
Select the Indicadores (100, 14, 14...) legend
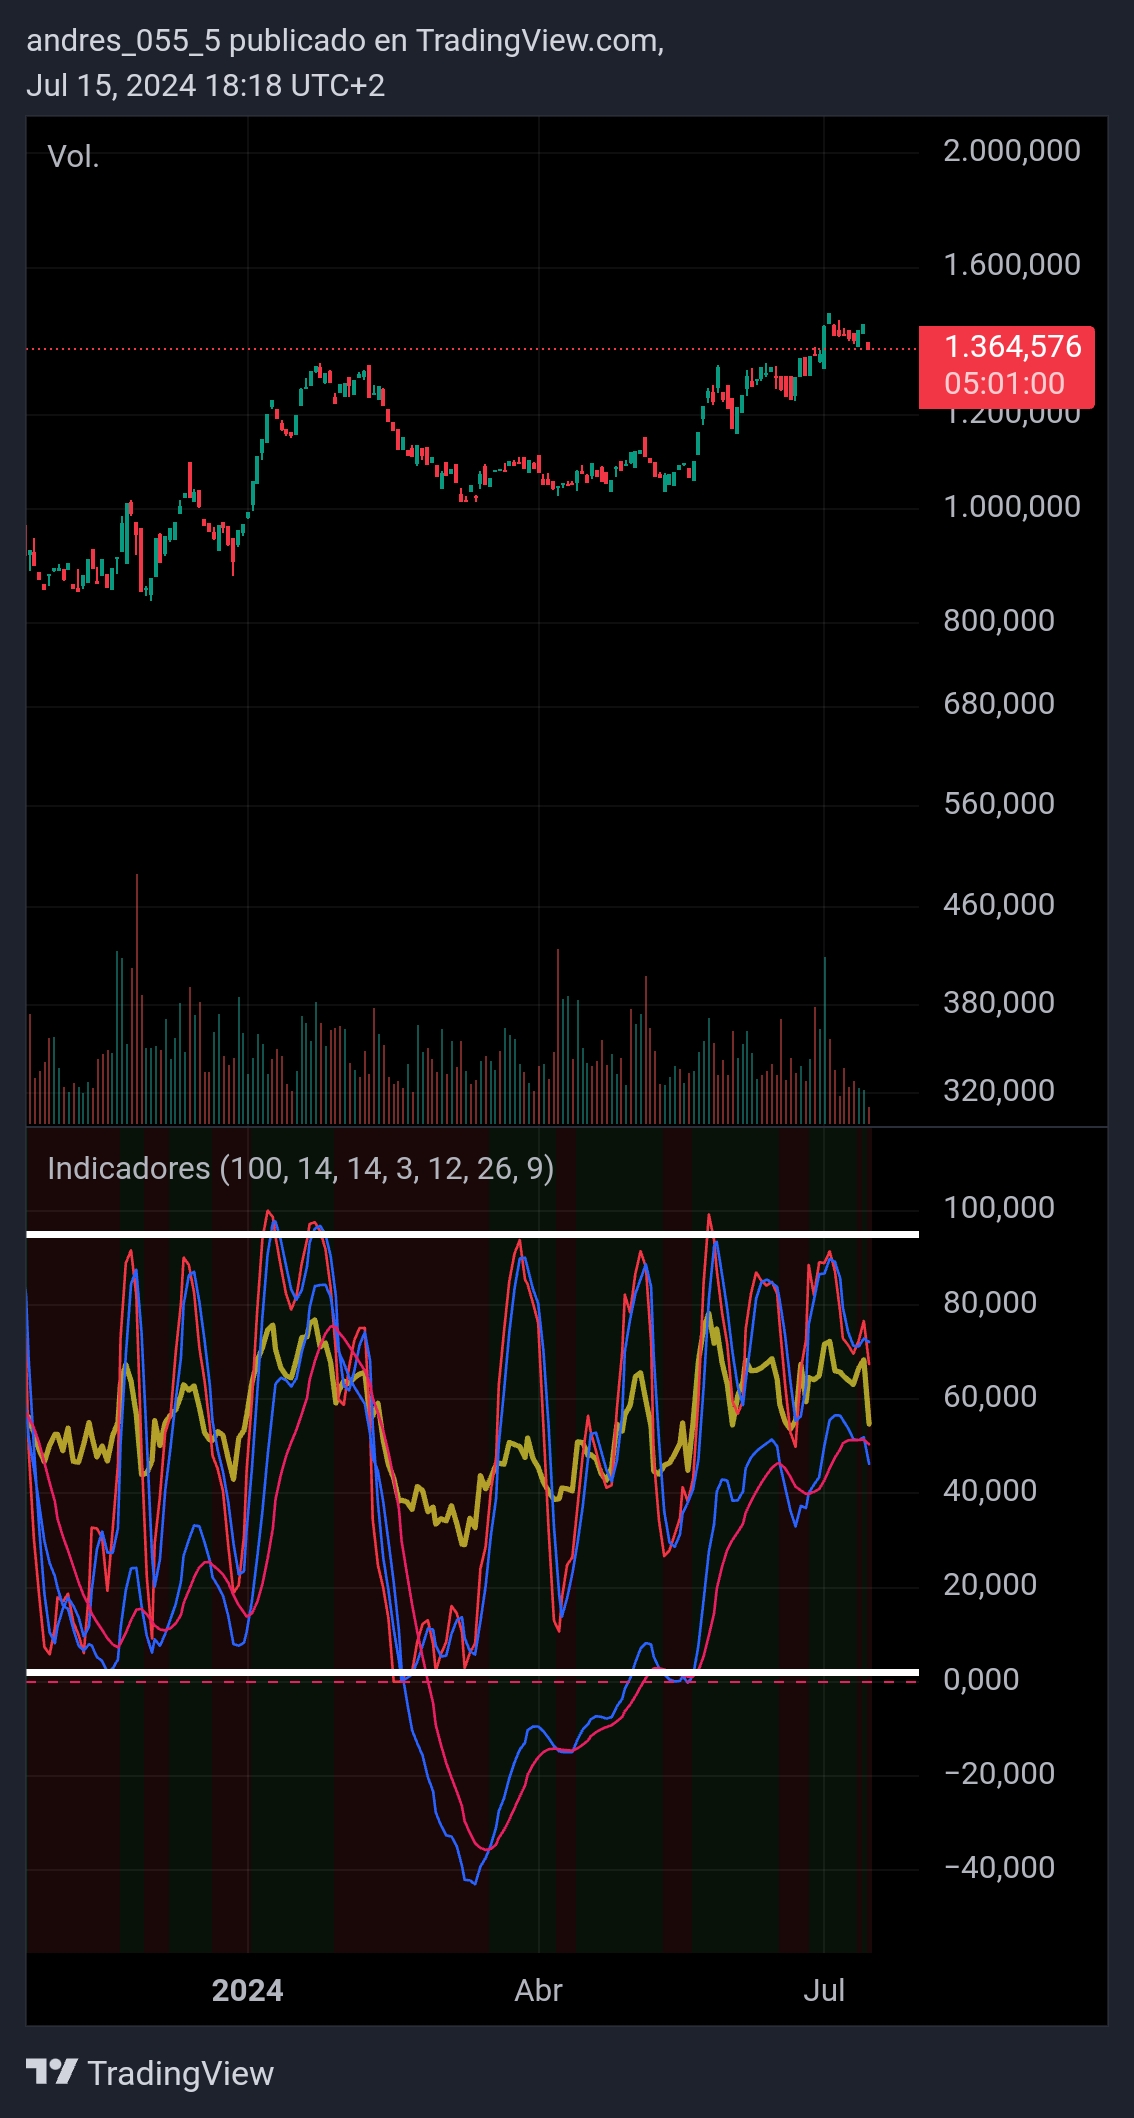click(x=300, y=1168)
